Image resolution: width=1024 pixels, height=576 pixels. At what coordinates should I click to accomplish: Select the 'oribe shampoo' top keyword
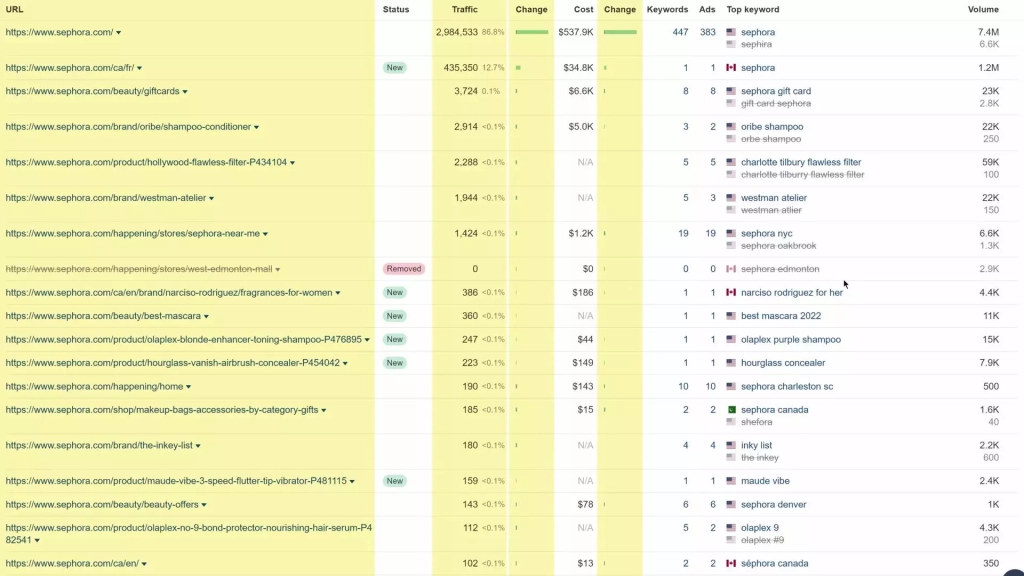point(772,127)
